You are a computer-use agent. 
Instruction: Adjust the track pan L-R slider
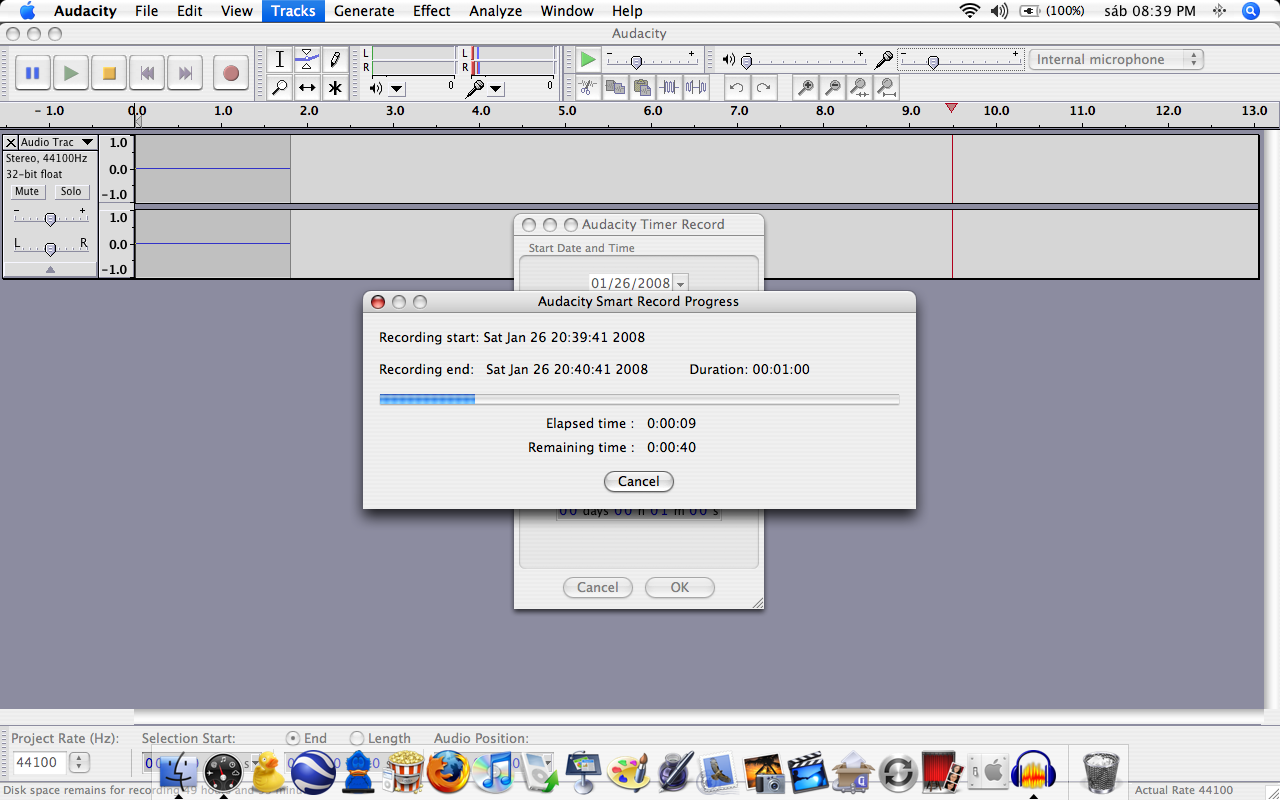50,248
